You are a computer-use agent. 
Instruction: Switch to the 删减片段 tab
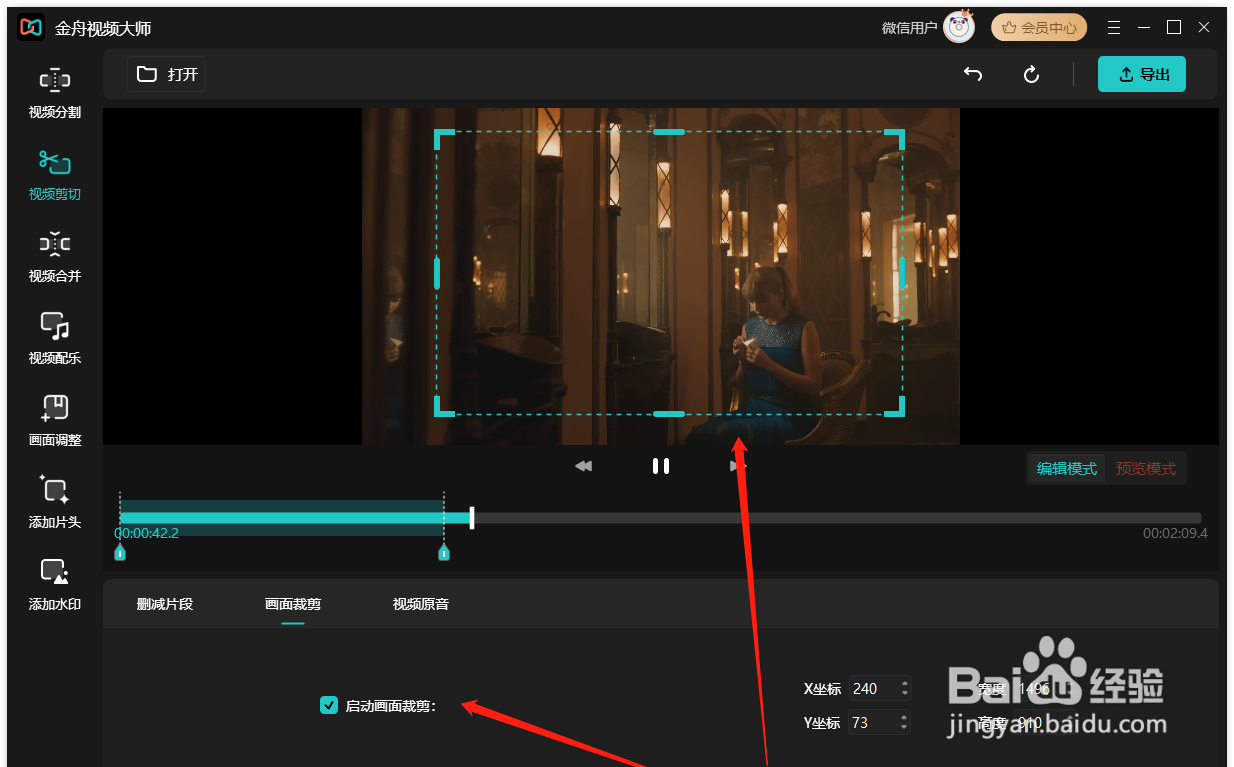165,604
